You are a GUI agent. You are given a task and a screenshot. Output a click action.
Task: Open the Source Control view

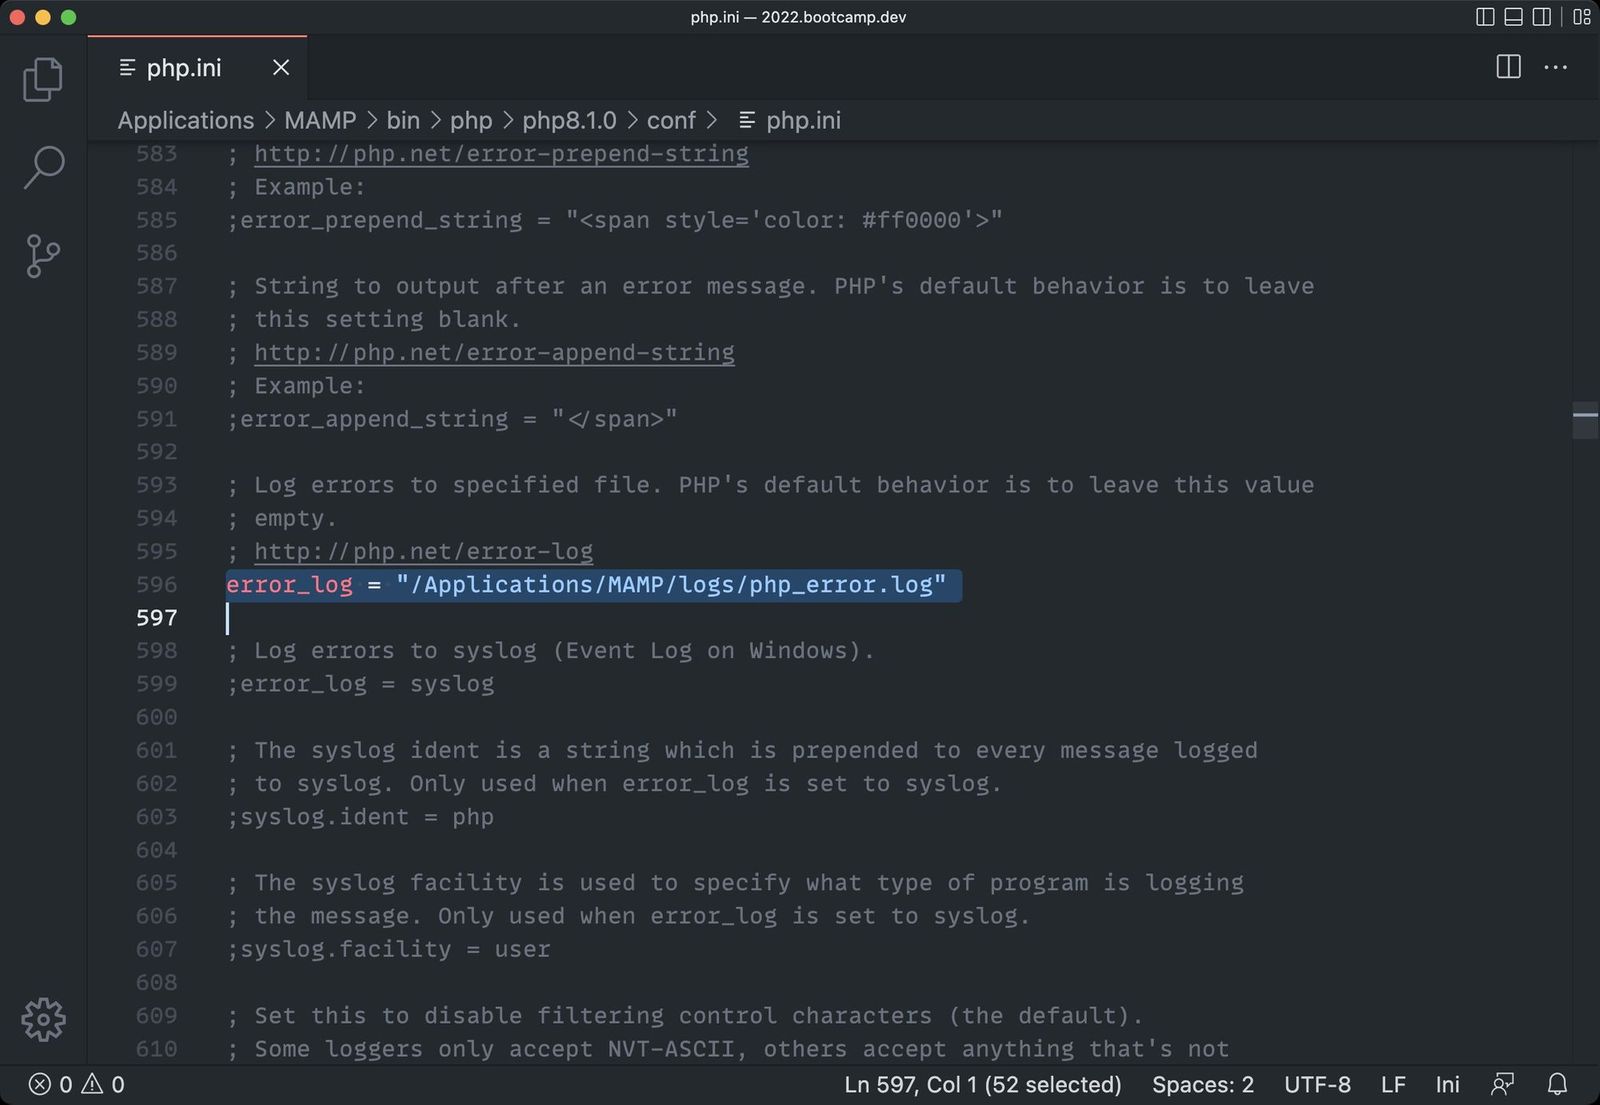pos(43,256)
